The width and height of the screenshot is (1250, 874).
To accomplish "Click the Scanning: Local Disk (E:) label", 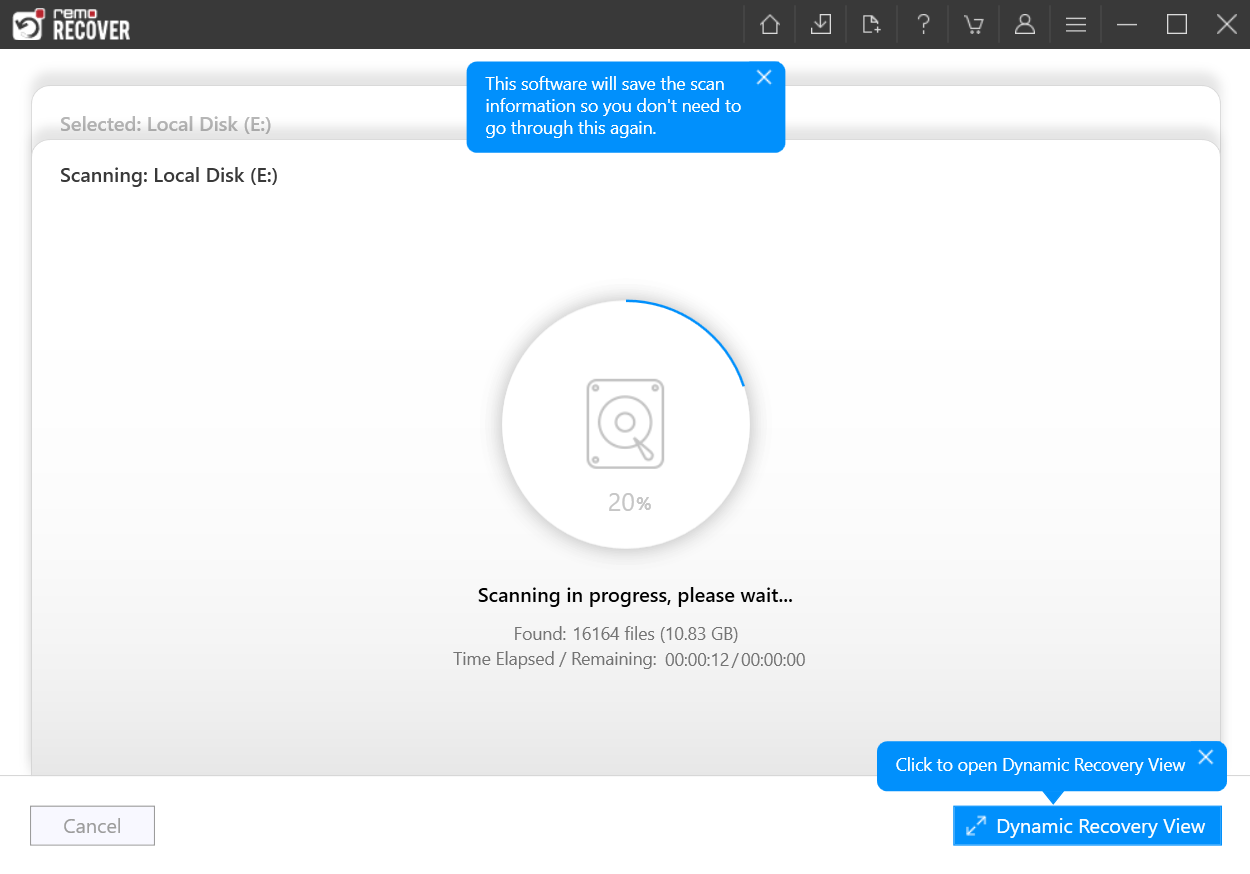I will [x=168, y=175].
